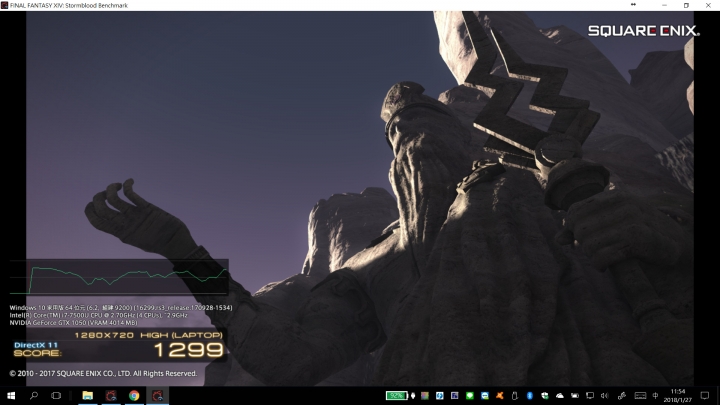Open Task View on the taskbar
The height and width of the screenshot is (405, 720).
(56, 395)
